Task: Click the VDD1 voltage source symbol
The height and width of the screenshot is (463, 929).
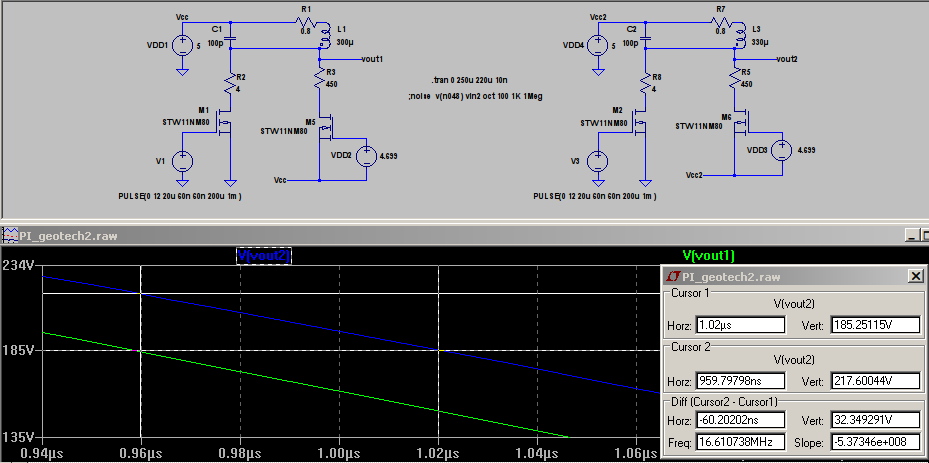Action: 182,45
